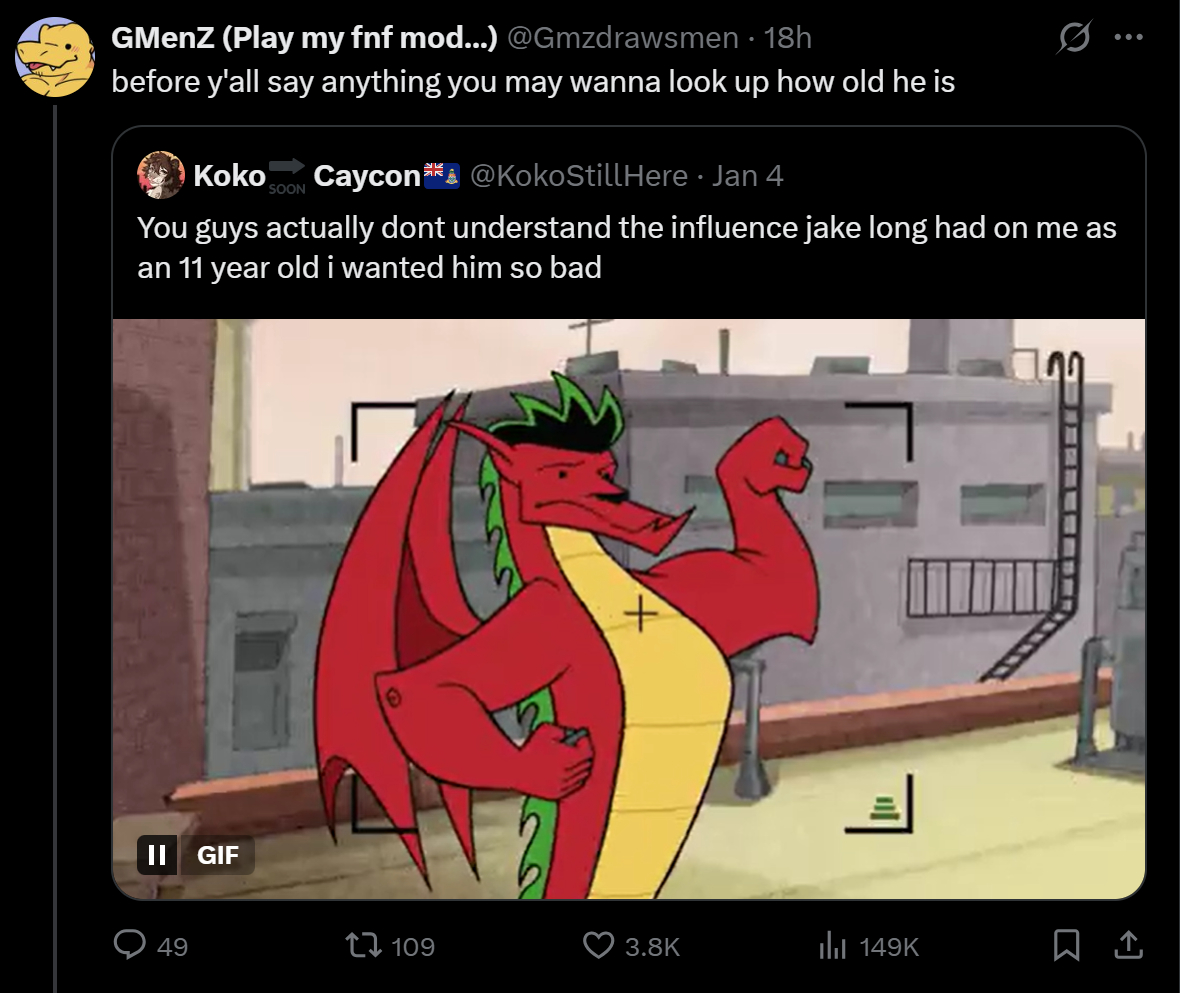
Task: Click the GIF label badge
Action: (x=218, y=855)
